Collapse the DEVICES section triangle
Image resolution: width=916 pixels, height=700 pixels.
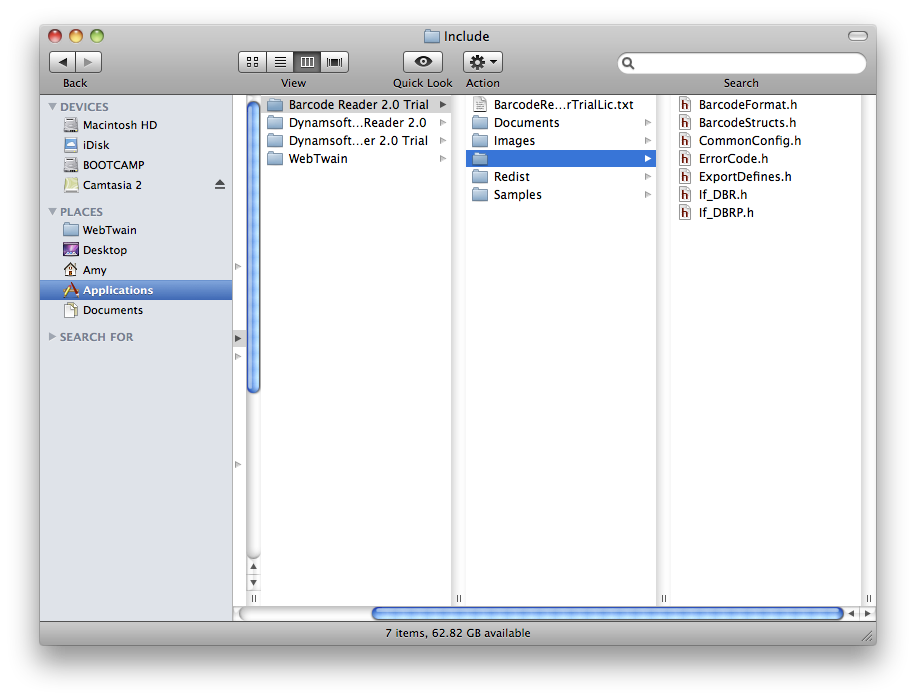click(53, 107)
